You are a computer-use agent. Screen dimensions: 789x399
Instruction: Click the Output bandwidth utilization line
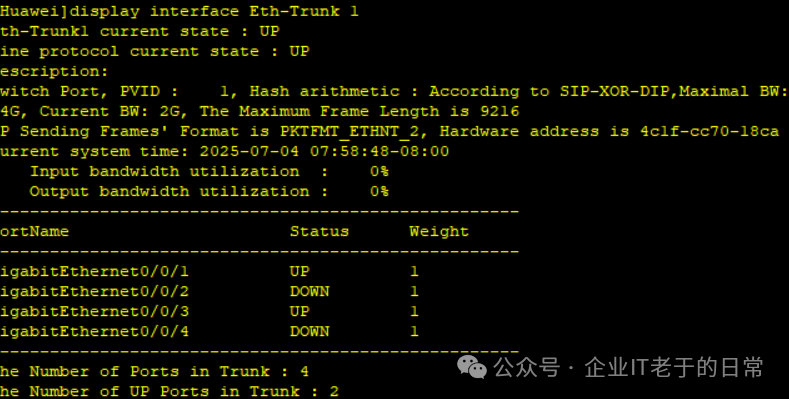[x=209, y=192]
